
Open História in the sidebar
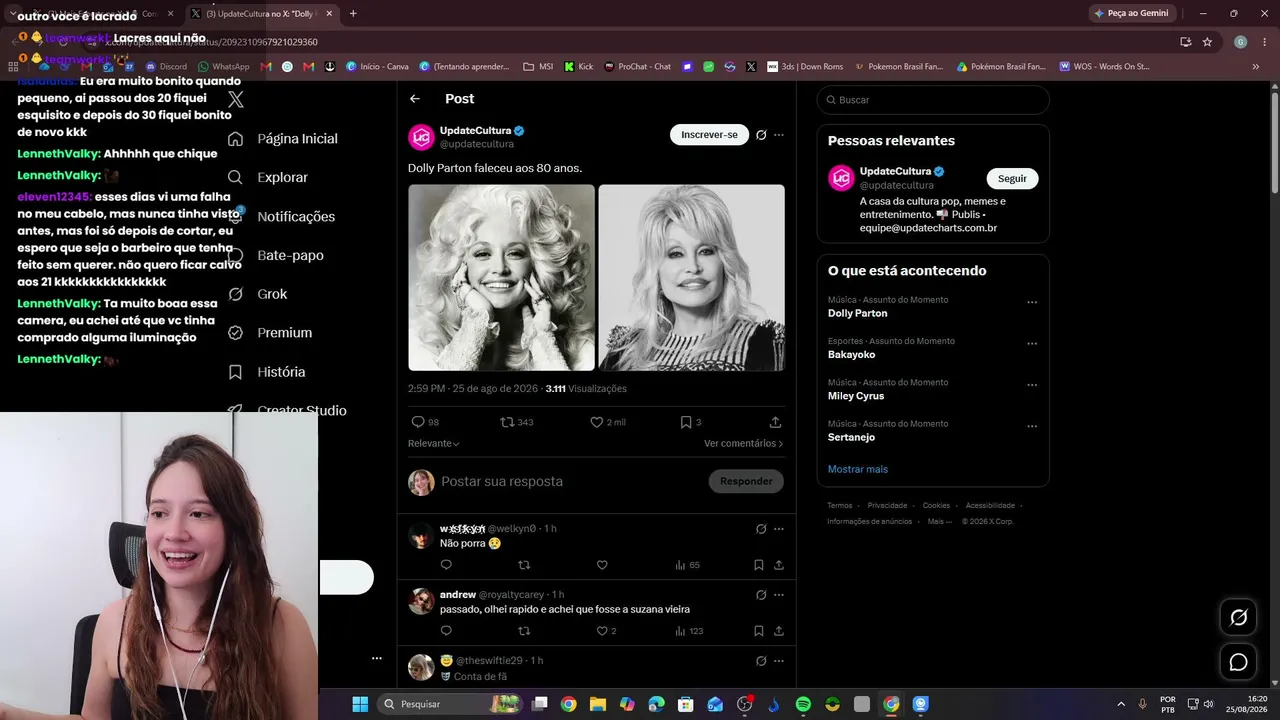coord(267,372)
